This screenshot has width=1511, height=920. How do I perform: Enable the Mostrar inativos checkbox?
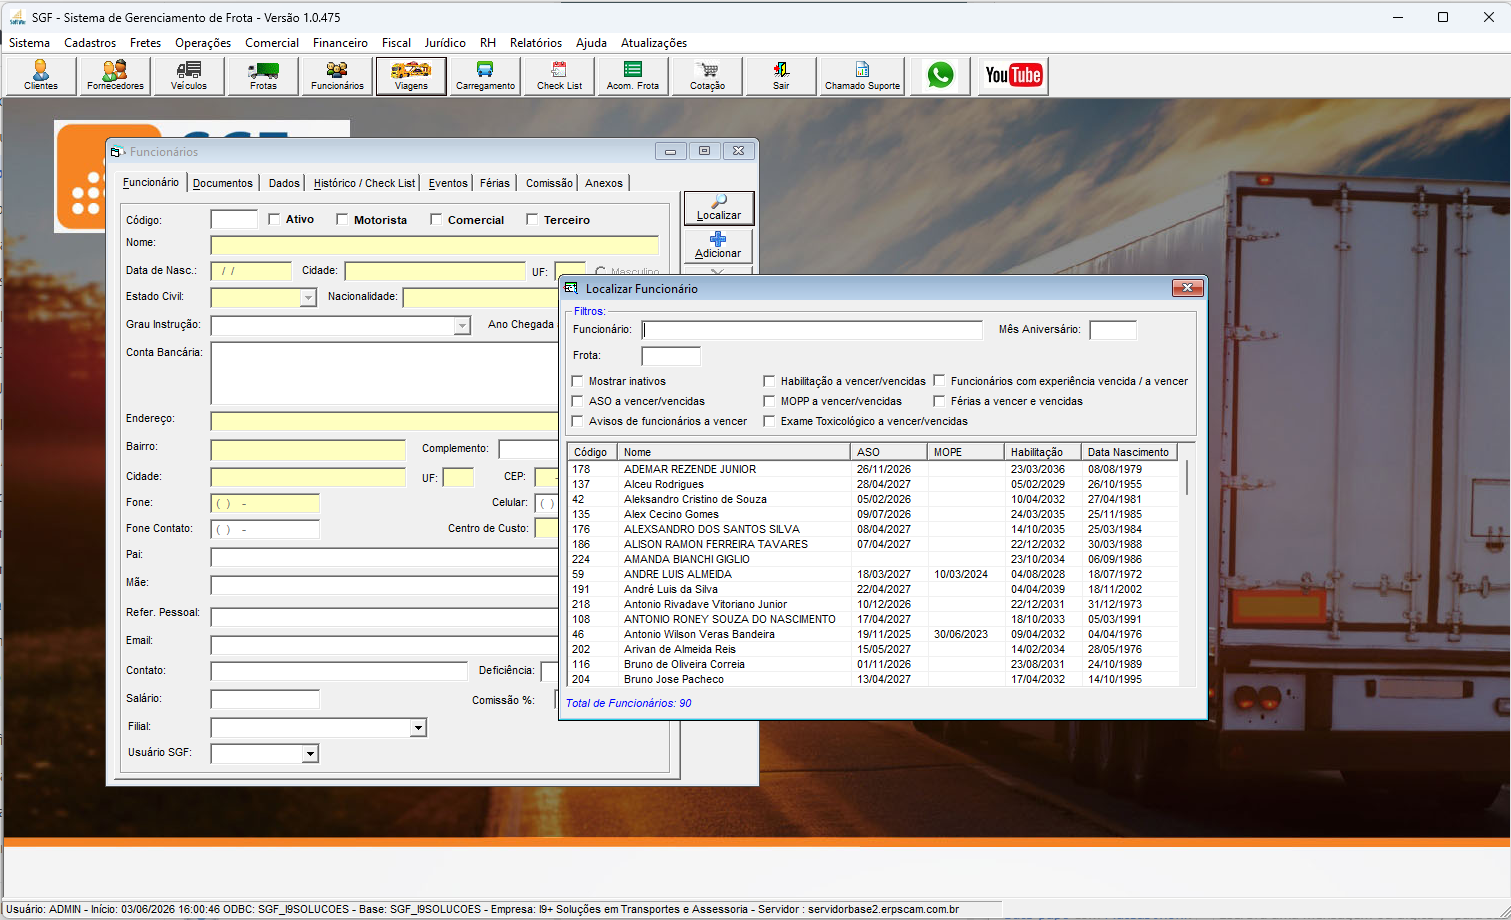tap(578, 381)
